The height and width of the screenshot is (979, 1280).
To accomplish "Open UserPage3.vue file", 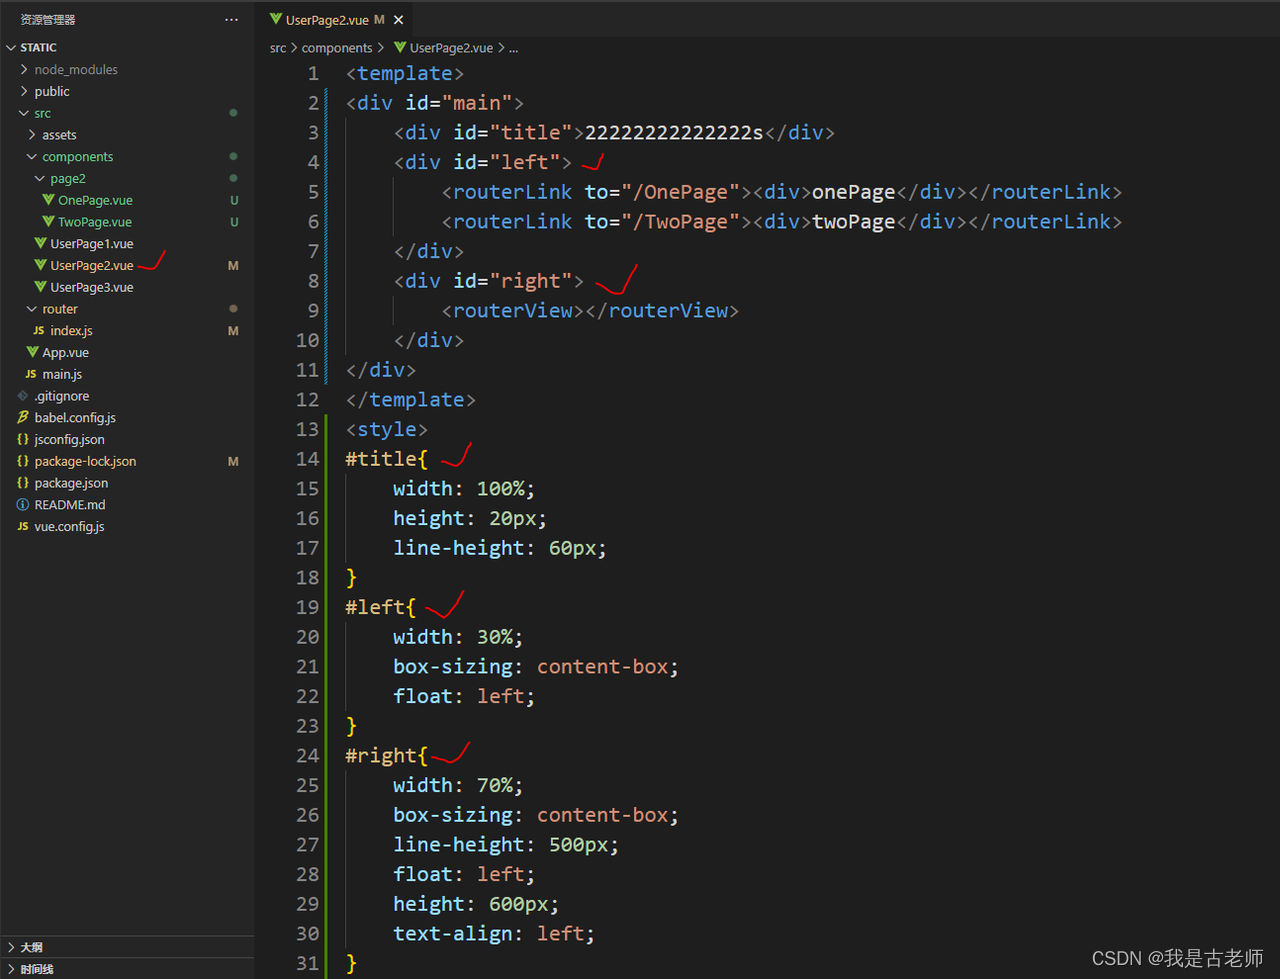I will [92, 287].
